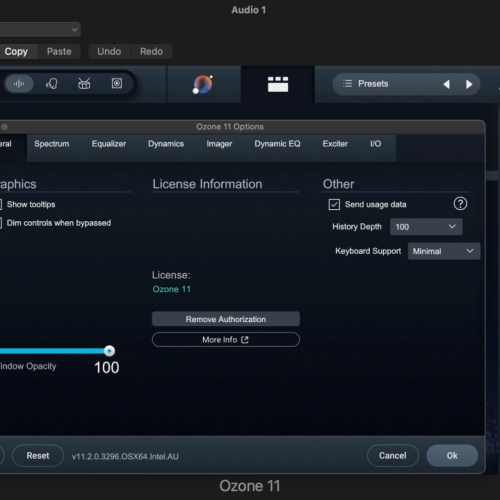Switch to the Dynamics tab

(166, 144)
